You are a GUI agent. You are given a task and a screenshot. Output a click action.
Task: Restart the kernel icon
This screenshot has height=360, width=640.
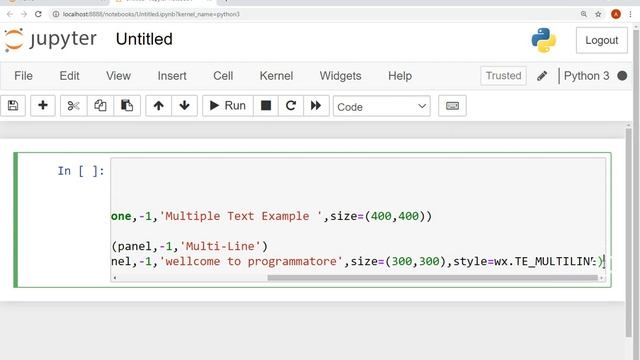(291, 106)
